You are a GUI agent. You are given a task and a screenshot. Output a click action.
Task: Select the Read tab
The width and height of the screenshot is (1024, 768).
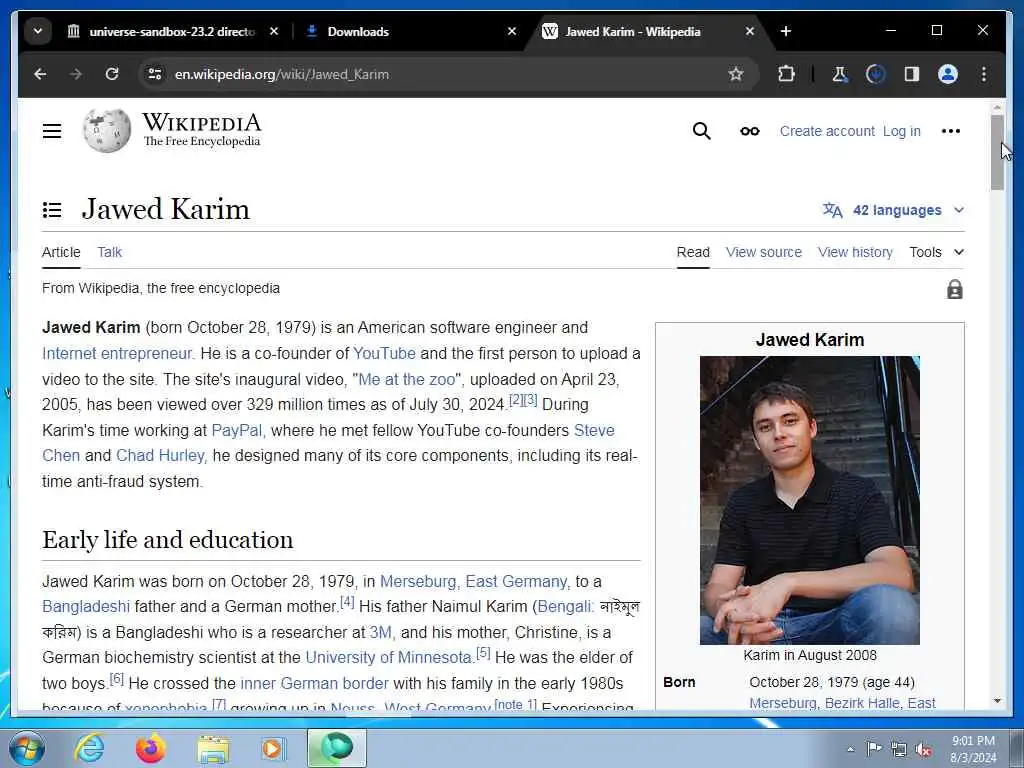pos(693,252)
